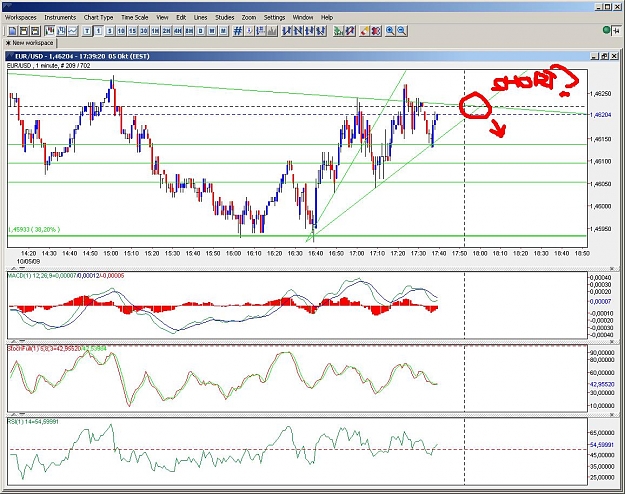This screenshot has width=625, height=494.
Task: Create a new chart document icon
Action: [x=12, y=31]
